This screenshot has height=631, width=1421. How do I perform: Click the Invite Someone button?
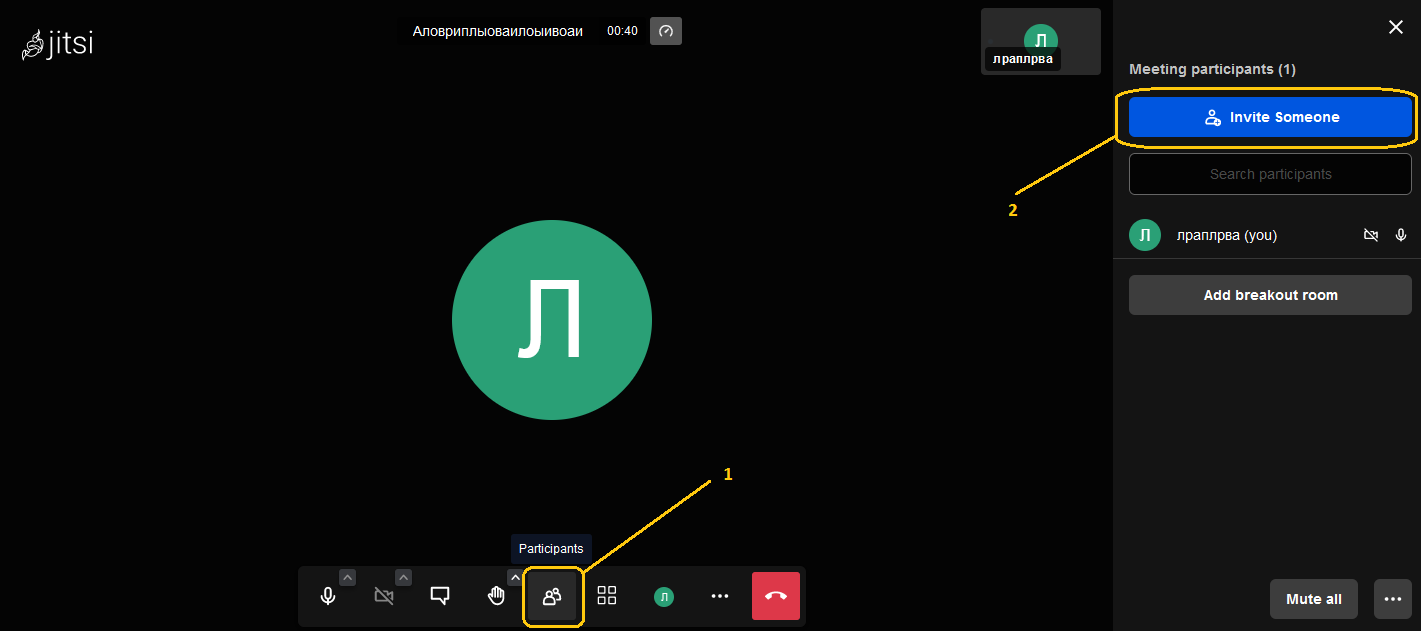(x=1270, y=117)
